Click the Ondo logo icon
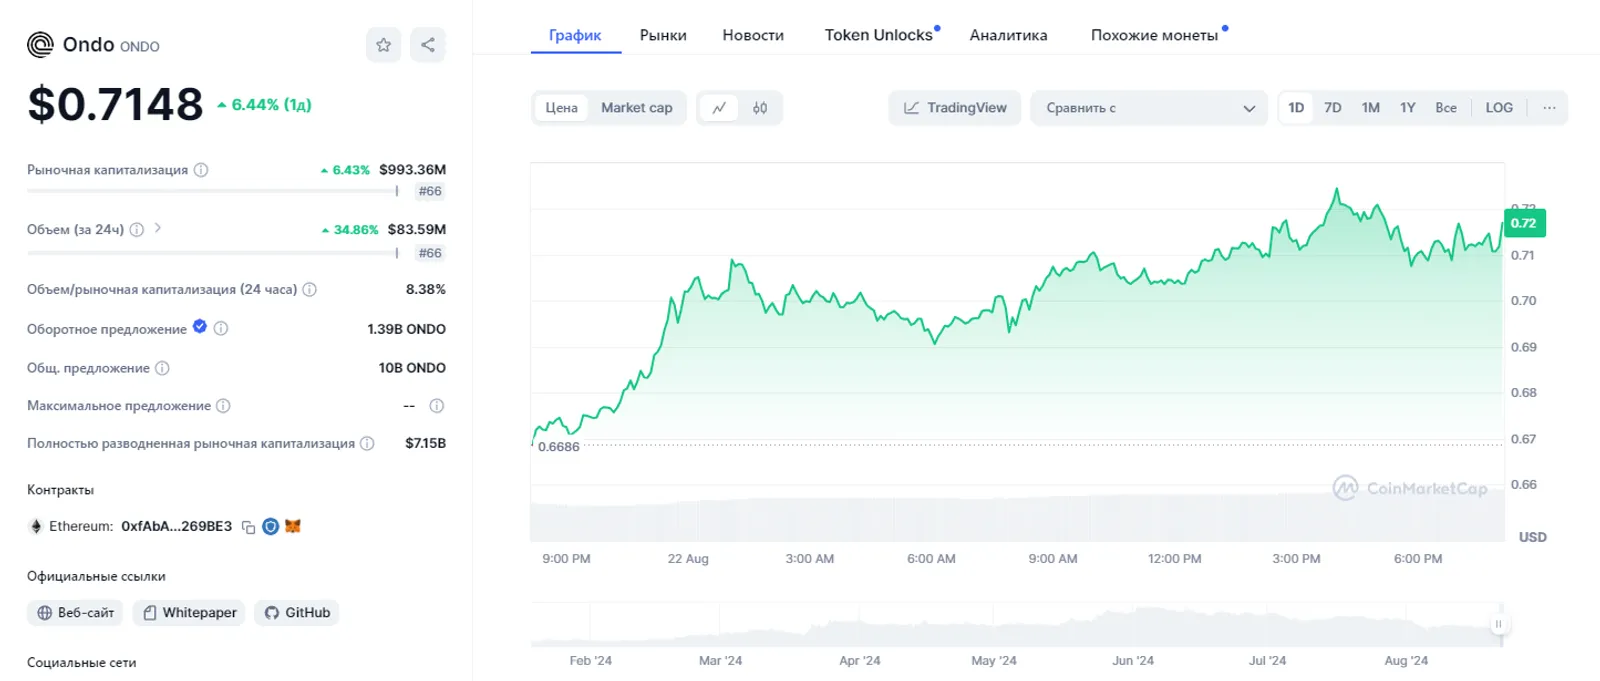The height and width of the screenshot is (681, 1600). pos(40,45)
